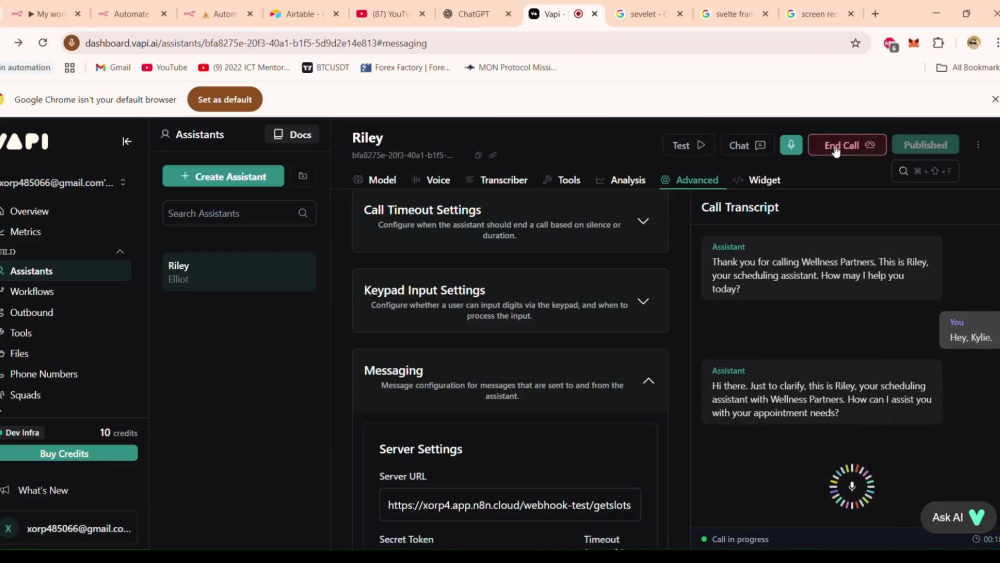The height and width of the screenshot is (563, 1000).
Task: Click the site info icon in address bar
Action: (71, 43)
